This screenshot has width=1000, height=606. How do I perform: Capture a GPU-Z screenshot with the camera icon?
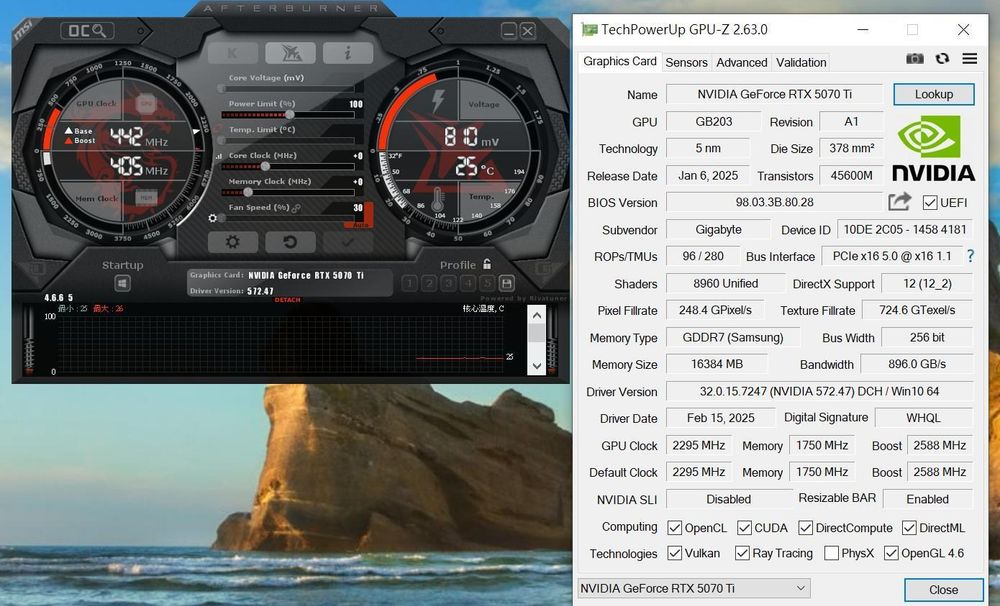915,58
